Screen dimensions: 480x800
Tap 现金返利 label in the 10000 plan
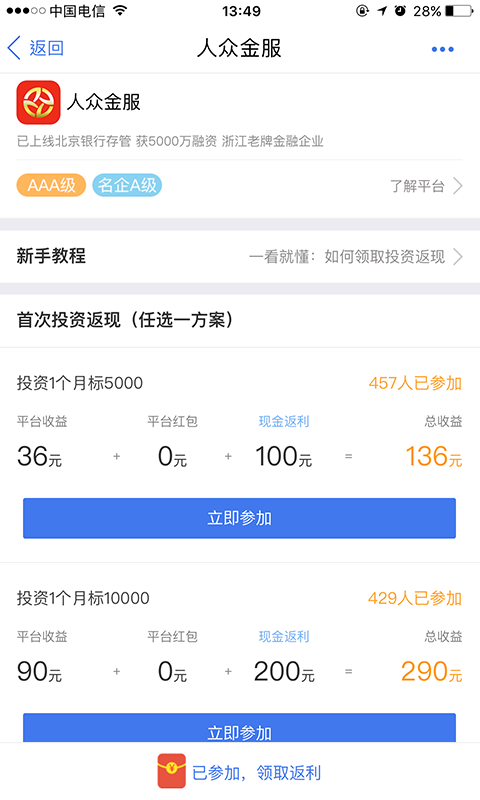coord(284,637)
